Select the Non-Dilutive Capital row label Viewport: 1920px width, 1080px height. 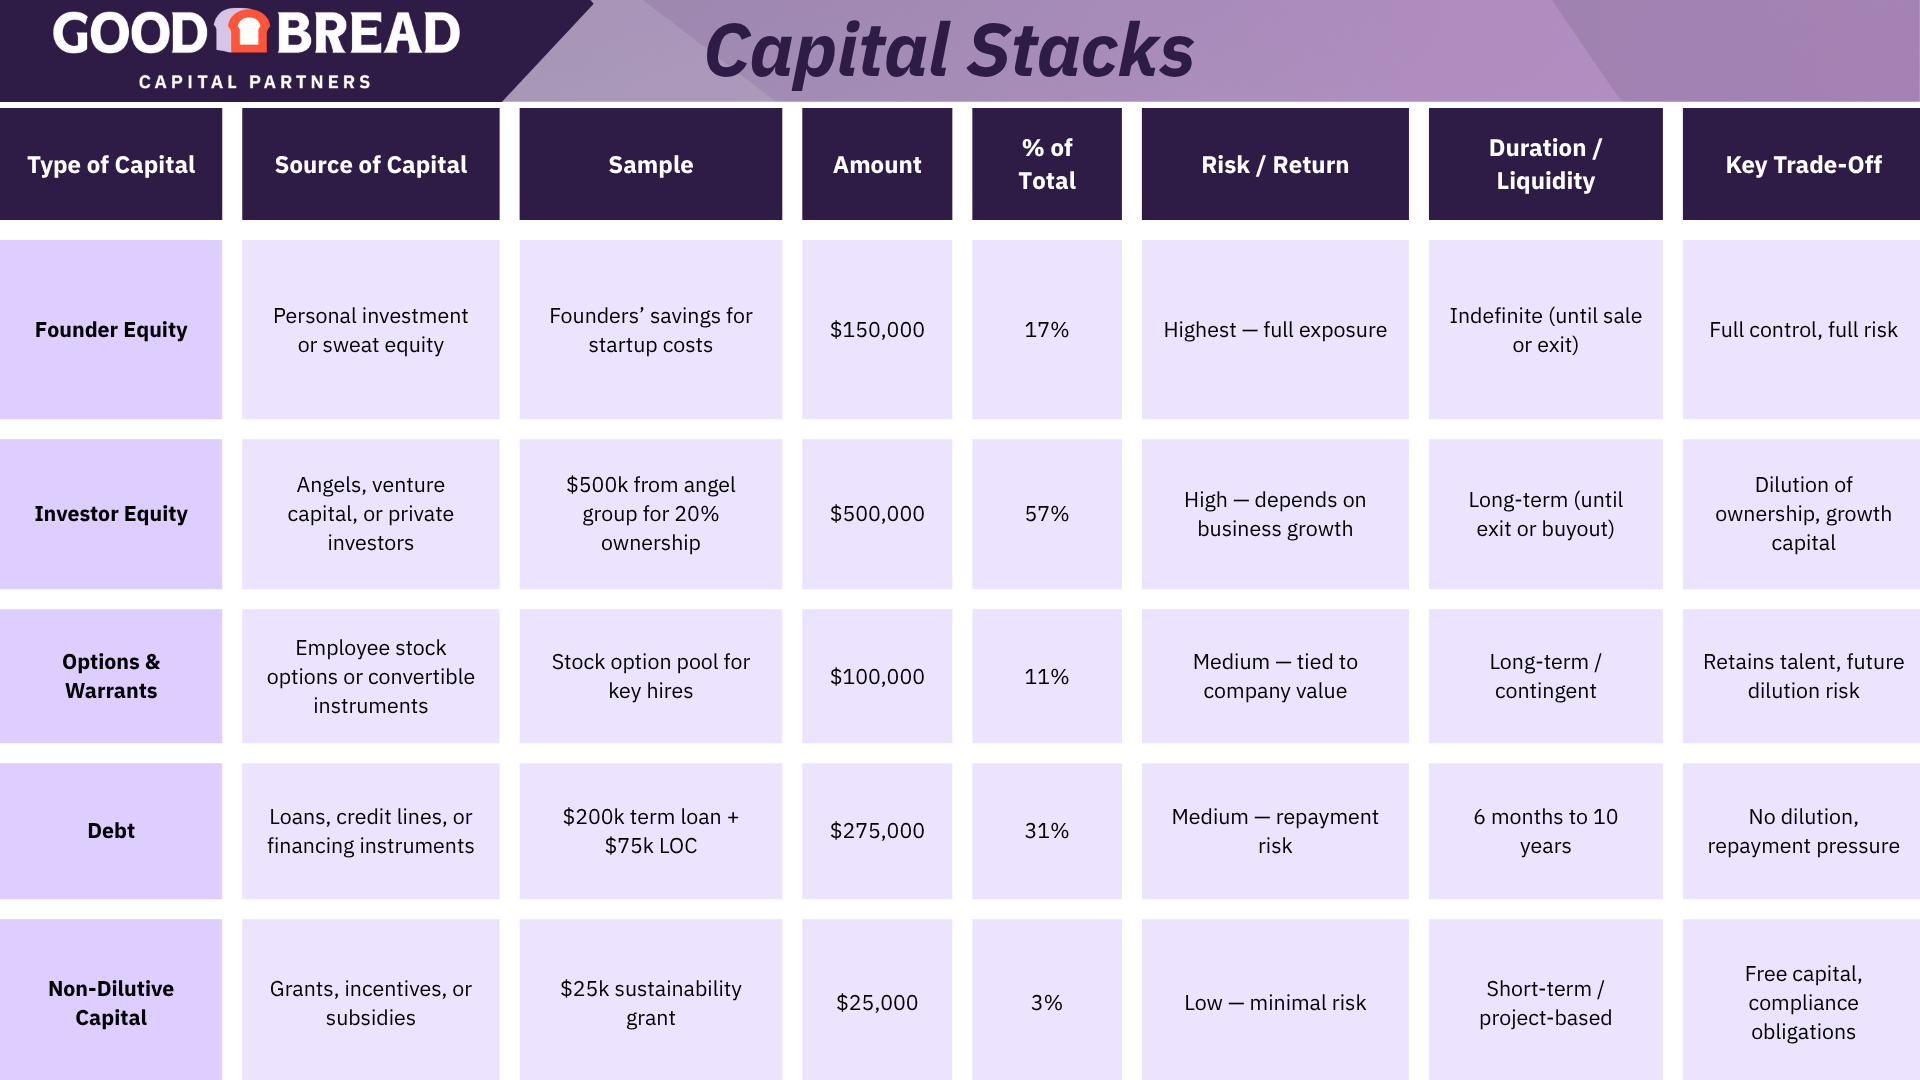tap(111, 1003)
